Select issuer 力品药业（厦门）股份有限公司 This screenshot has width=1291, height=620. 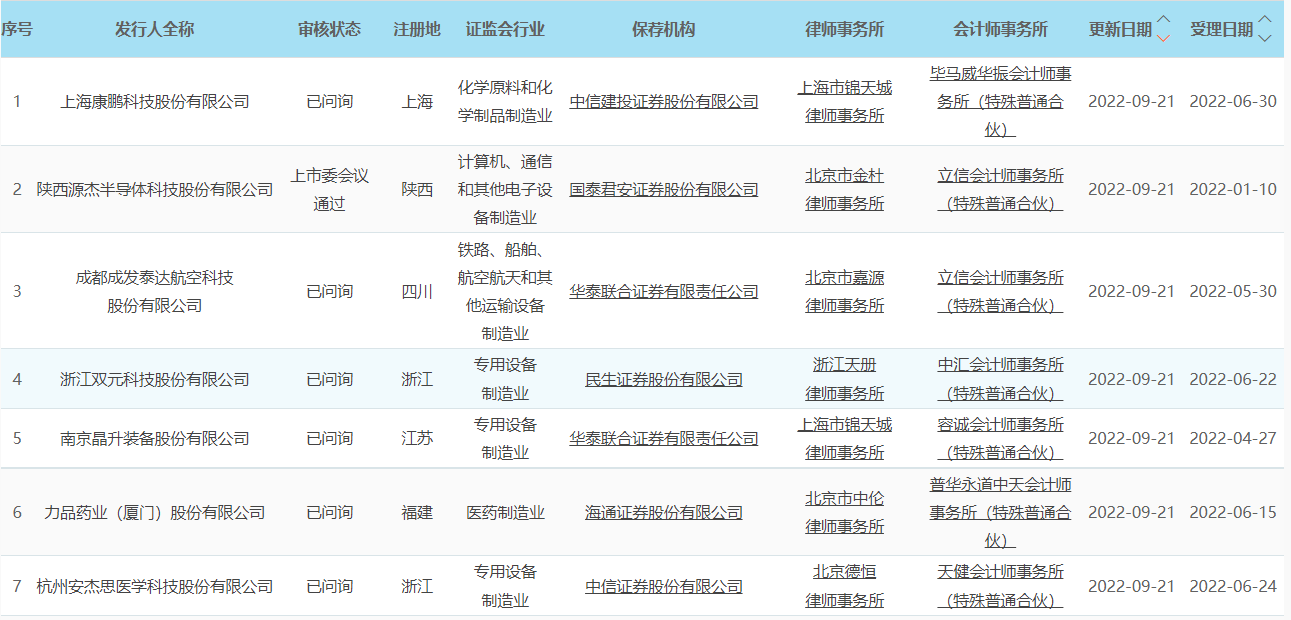click(155, 512)
